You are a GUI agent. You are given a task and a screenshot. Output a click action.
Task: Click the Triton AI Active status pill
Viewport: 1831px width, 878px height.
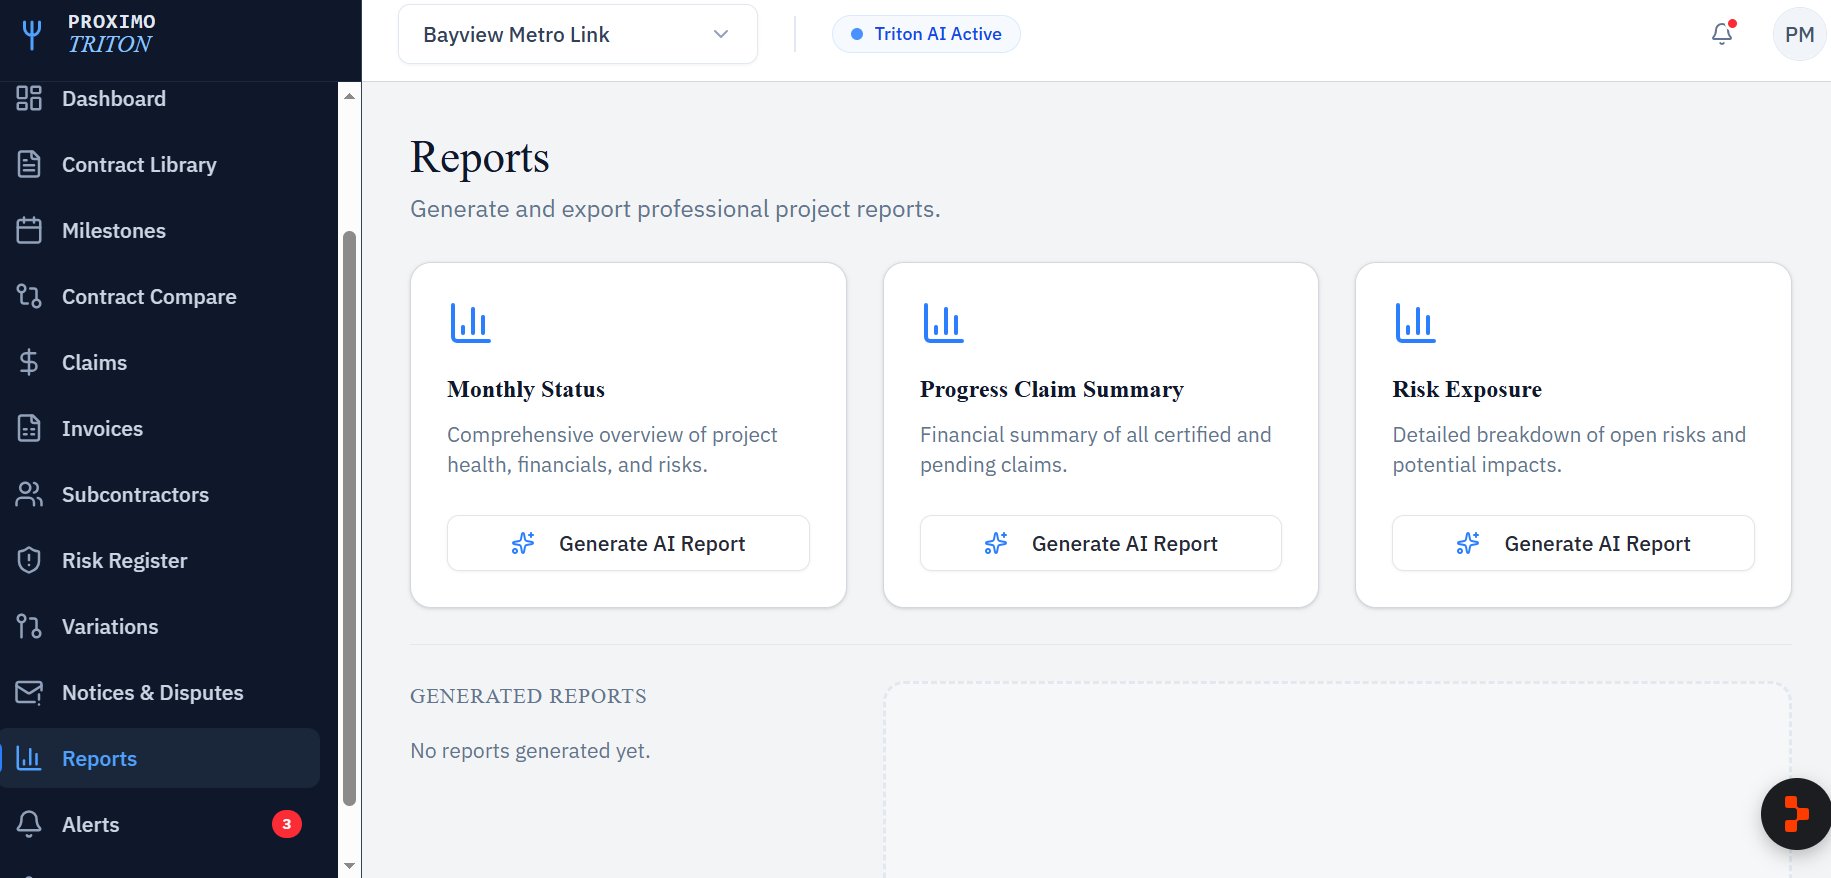point(926,34)
